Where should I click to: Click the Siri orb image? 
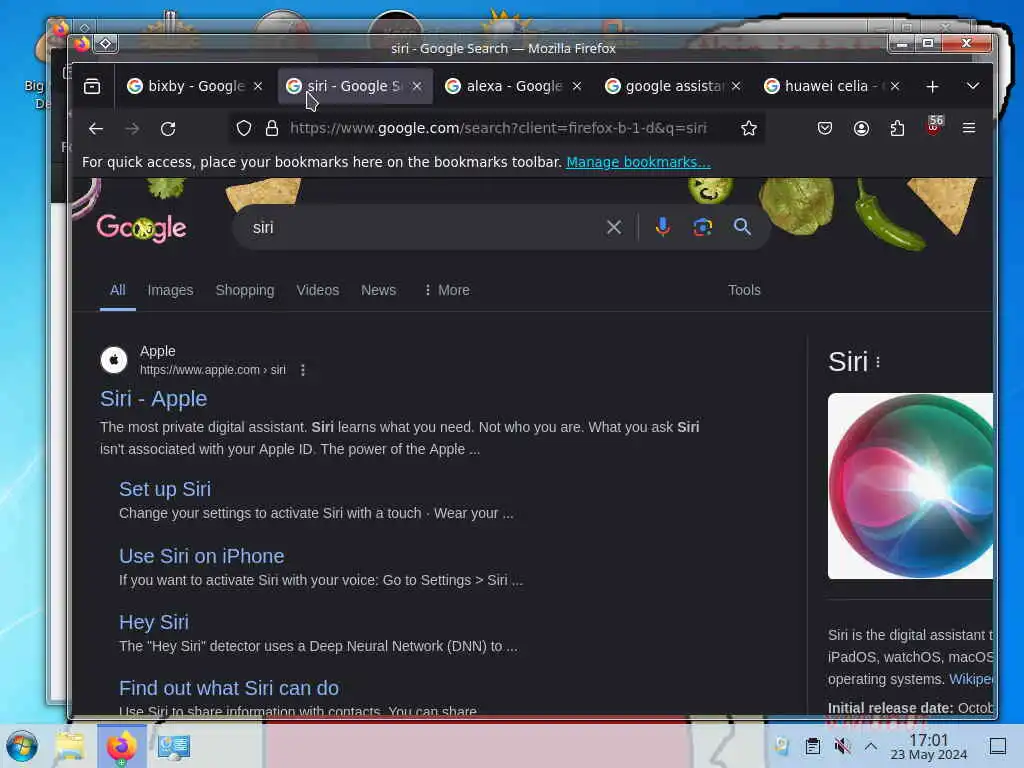pyautogui.click(x=910, y=486)
